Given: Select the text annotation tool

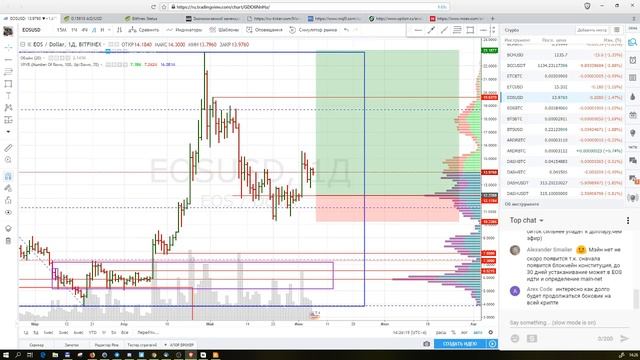Looking at the screenshot, I should click(8, 96).
